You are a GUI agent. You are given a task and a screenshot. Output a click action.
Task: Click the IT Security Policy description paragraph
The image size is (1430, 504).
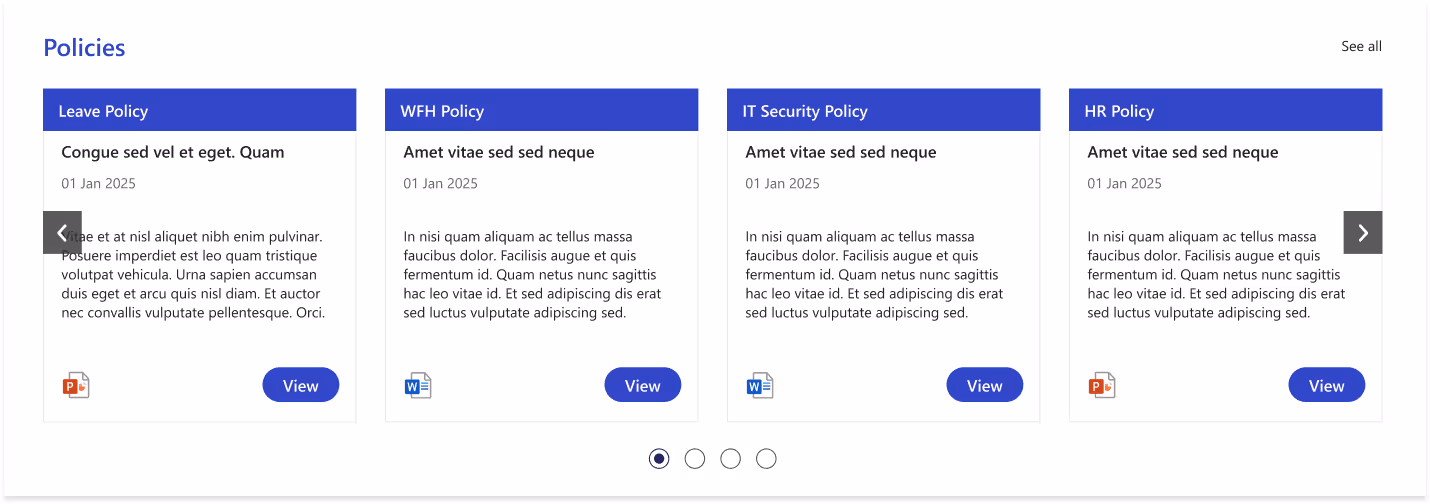874,275
